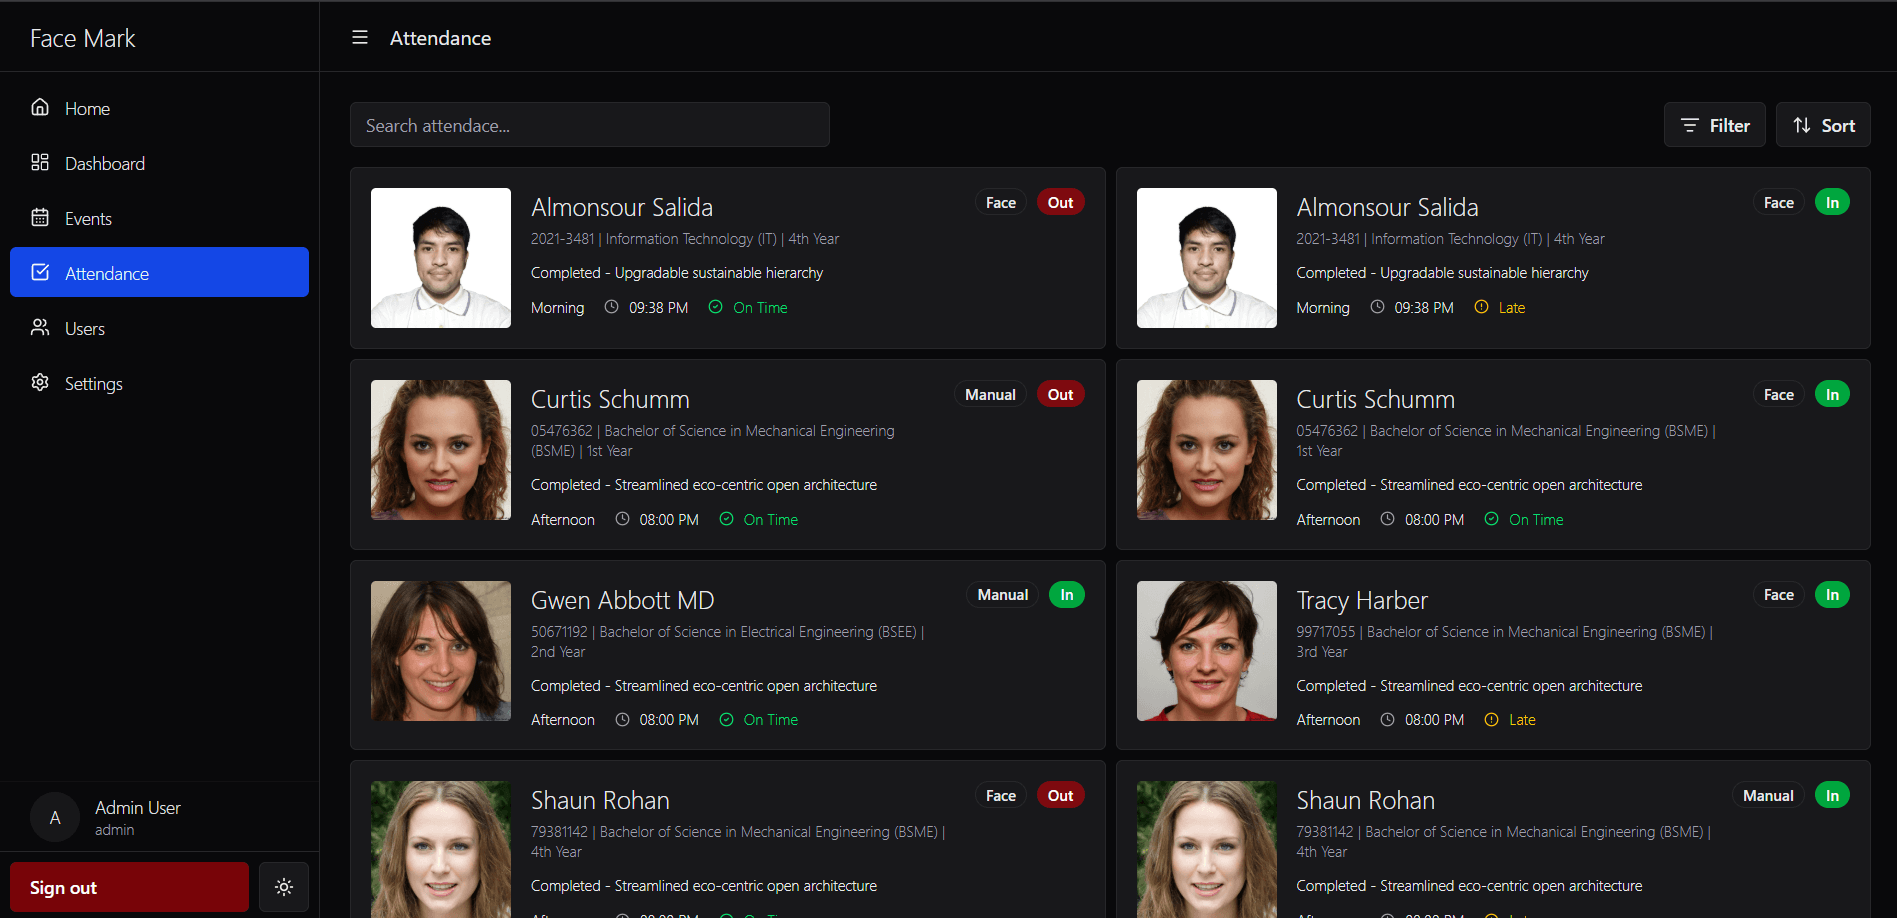Click Tracy Harber's profile photo

[x=1206, y=651]
